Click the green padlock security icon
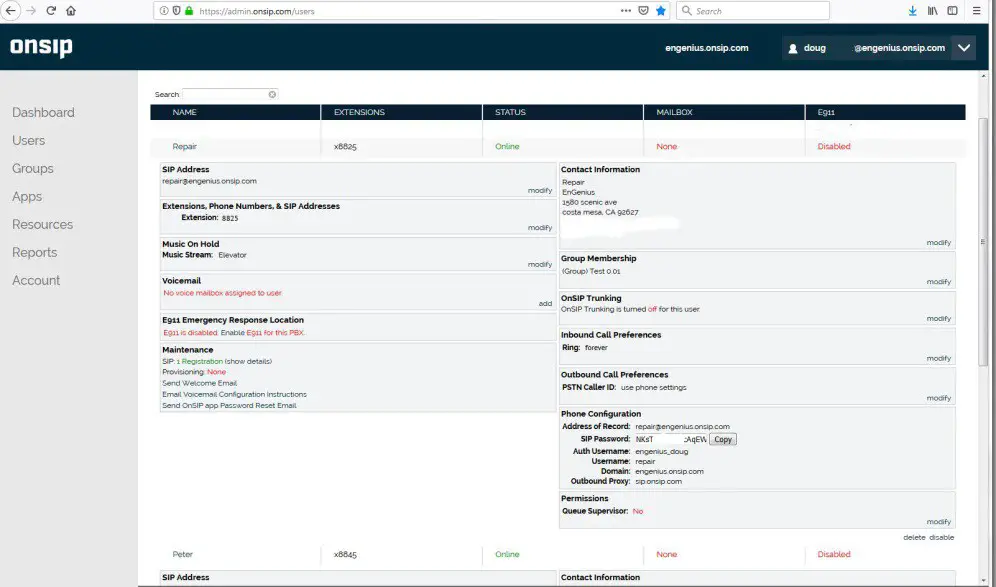The height and width of the screenshot is (587, 996). click(x=189, y=11)
